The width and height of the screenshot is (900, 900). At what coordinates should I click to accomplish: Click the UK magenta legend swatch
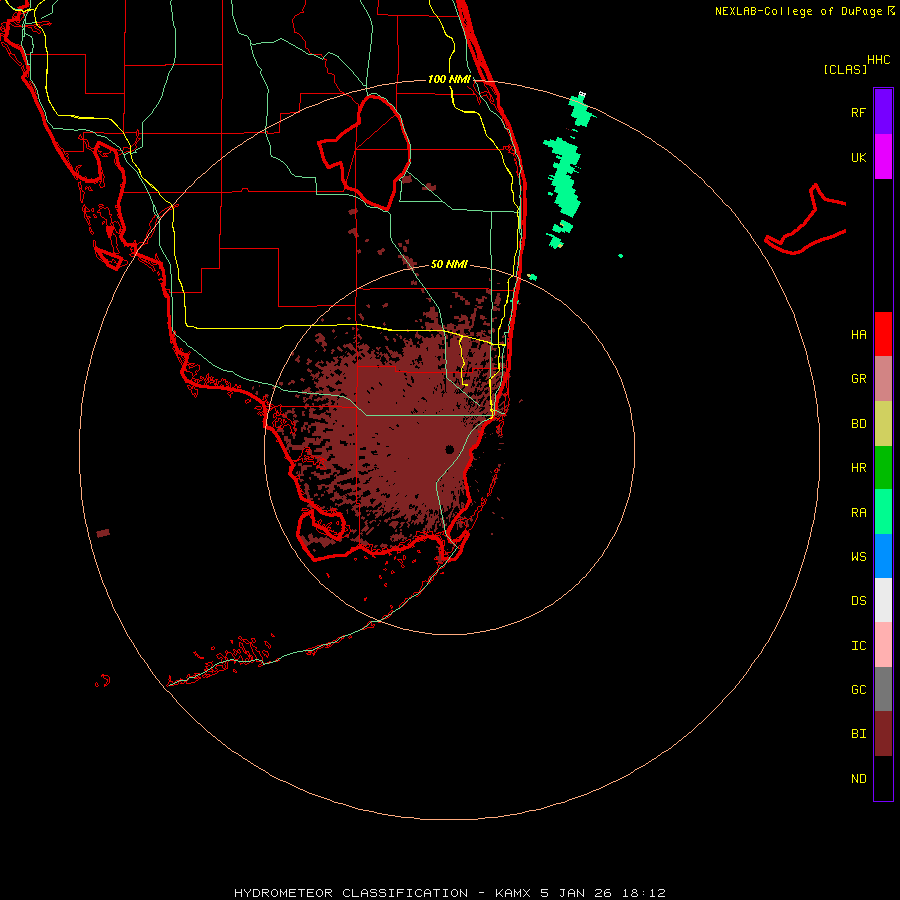[883, 157]
